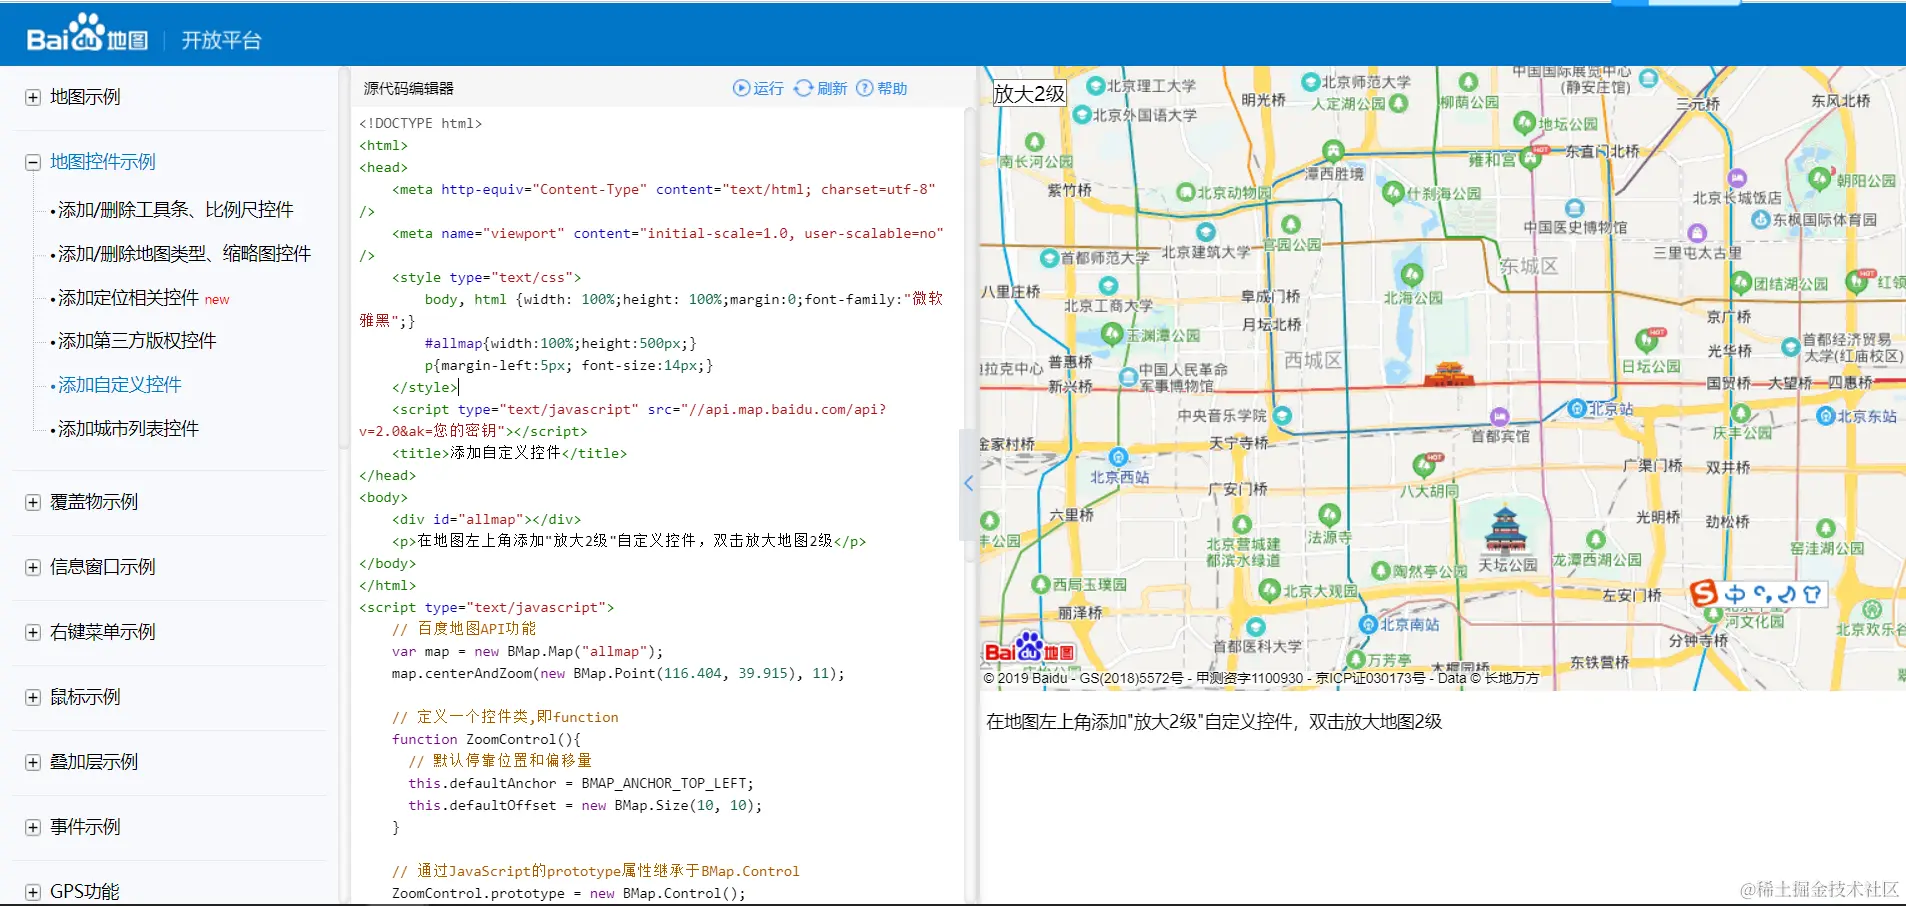Expand the 地图示例 section
Image resolution: width=1906 pixels, height=906 pixels.
pos(33,97)
